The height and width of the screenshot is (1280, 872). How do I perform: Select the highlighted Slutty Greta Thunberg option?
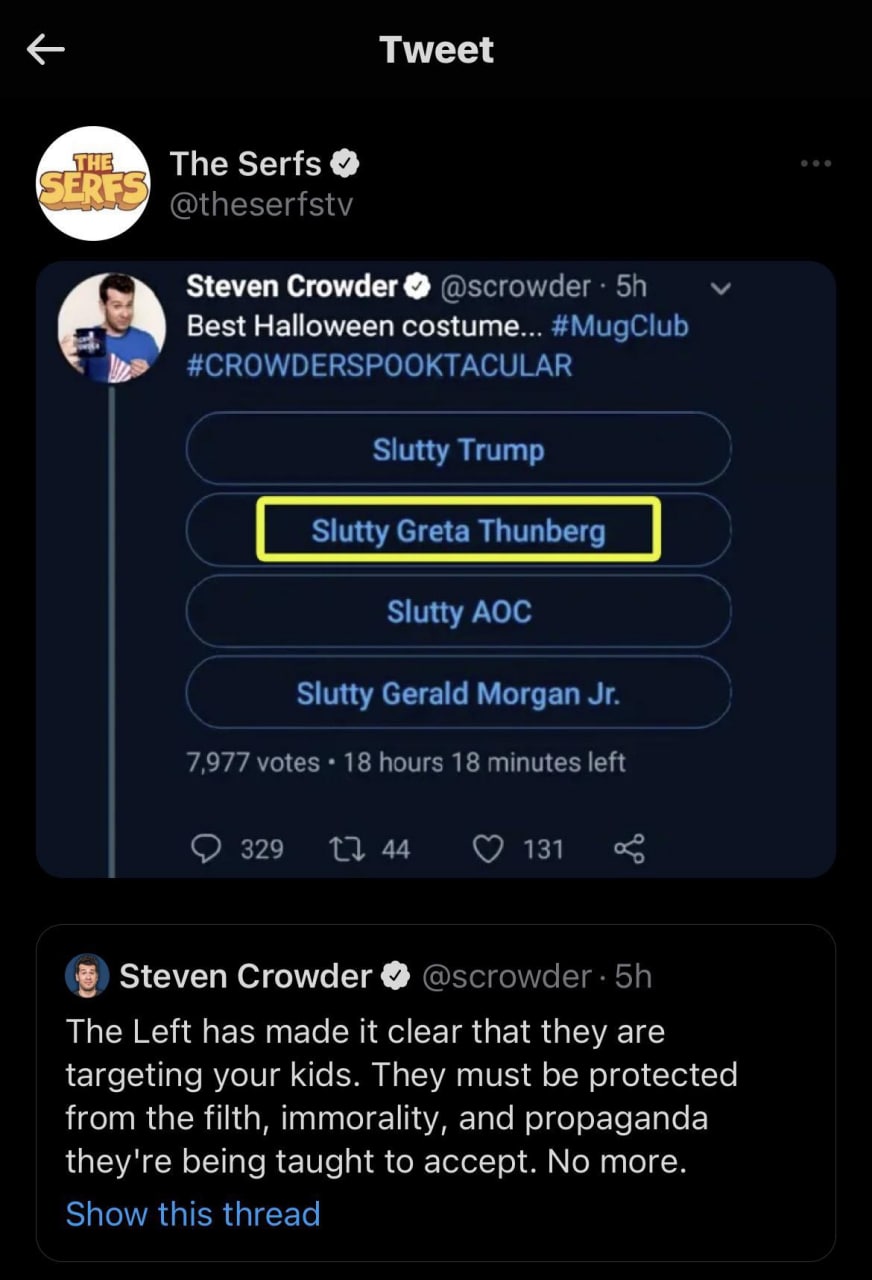coord(458,530)
